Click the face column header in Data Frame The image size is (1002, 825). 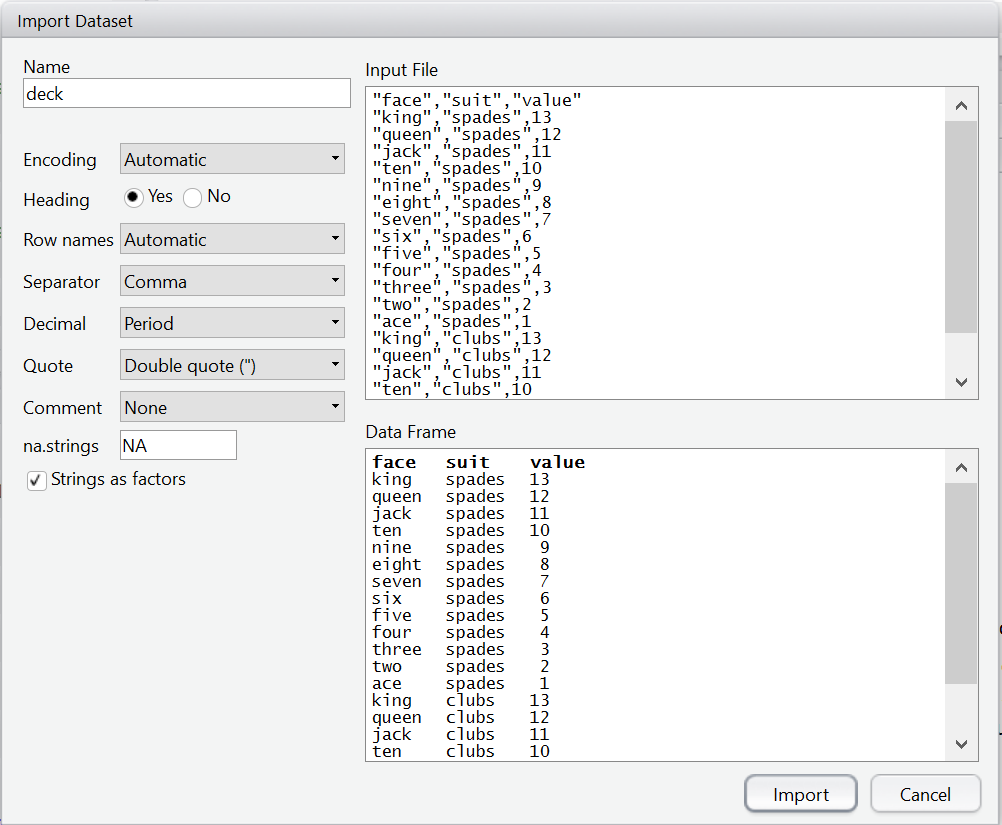tap(394, 462)
